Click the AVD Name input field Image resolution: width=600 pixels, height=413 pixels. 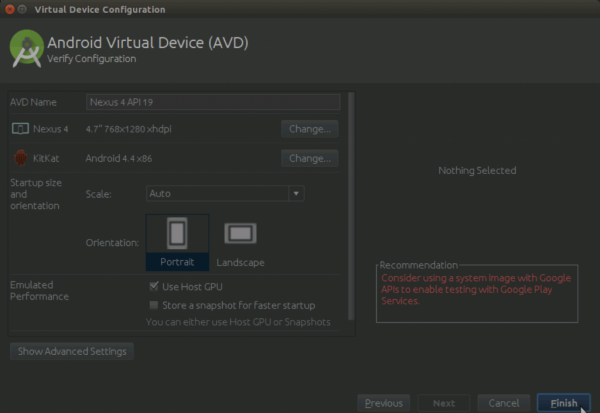coord(213,102)
